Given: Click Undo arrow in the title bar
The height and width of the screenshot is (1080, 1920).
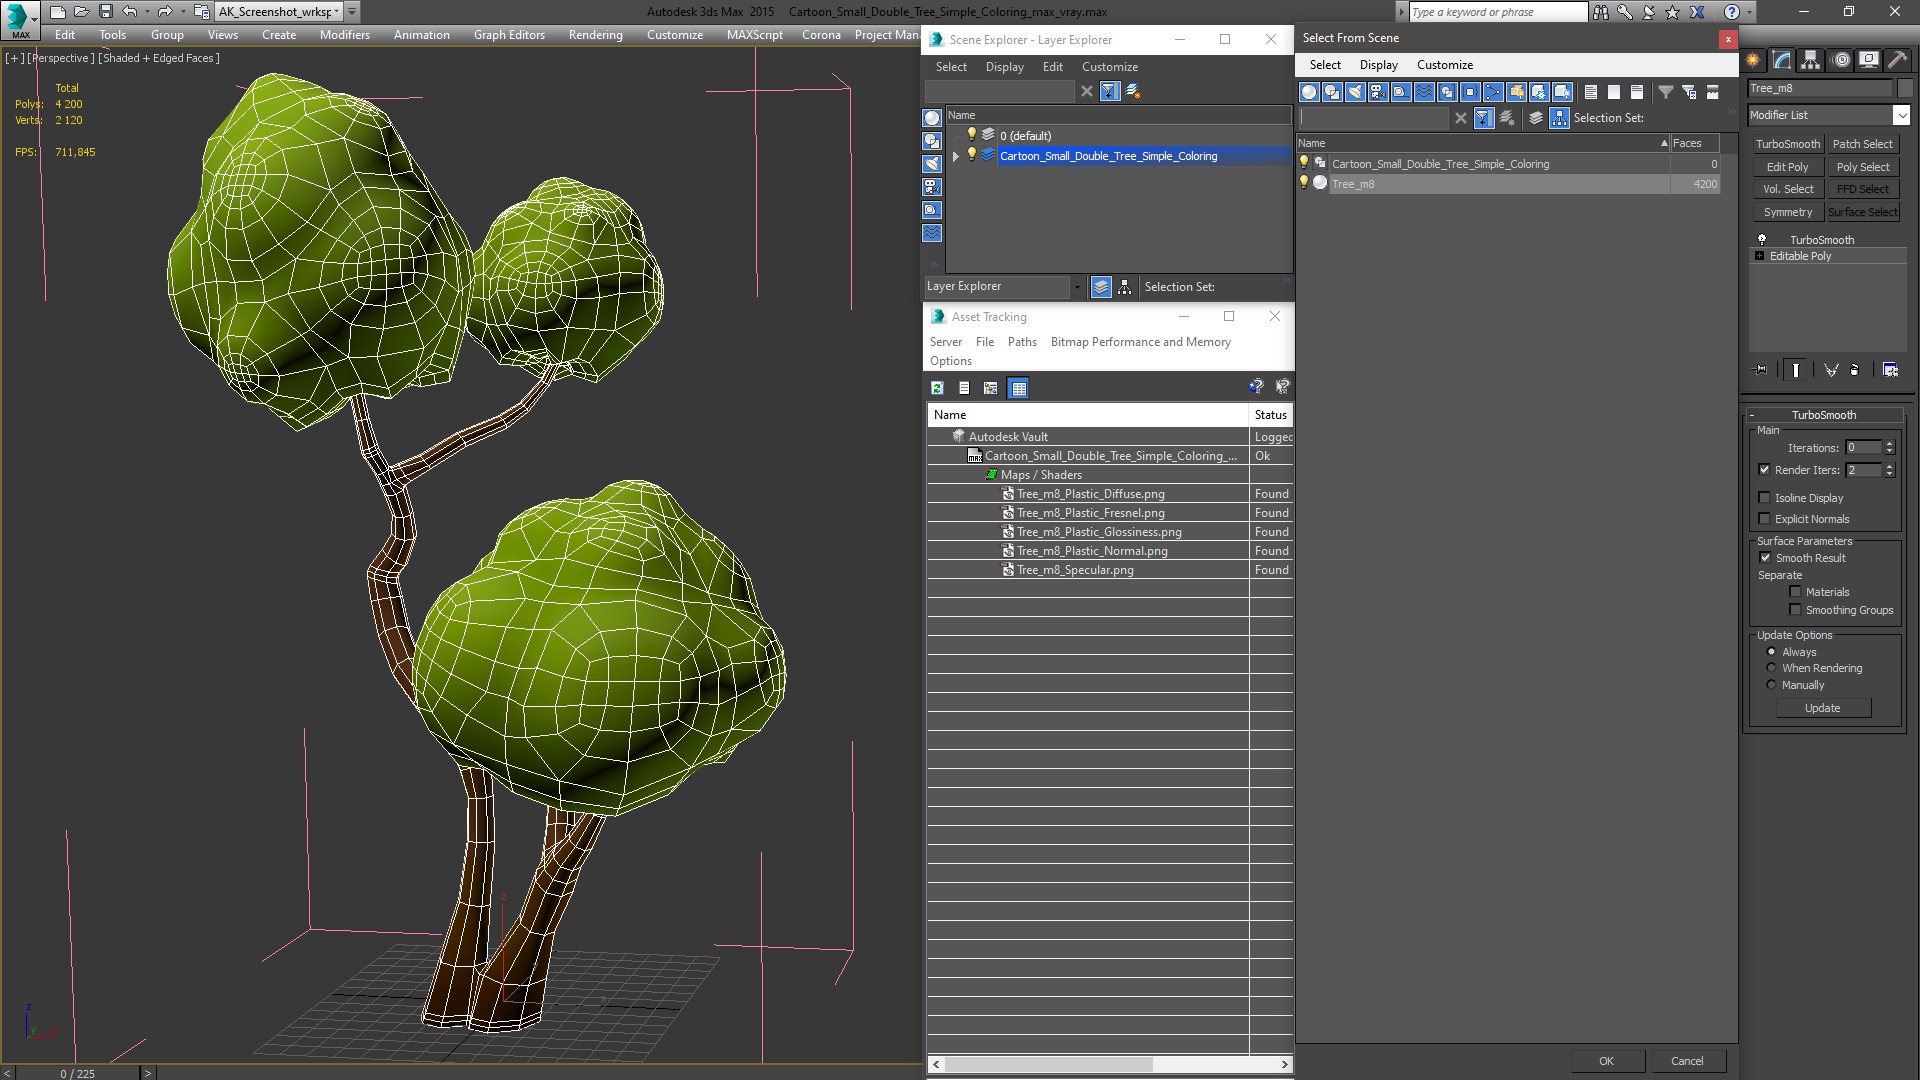Looking at the screenshot, I should 130,12.
